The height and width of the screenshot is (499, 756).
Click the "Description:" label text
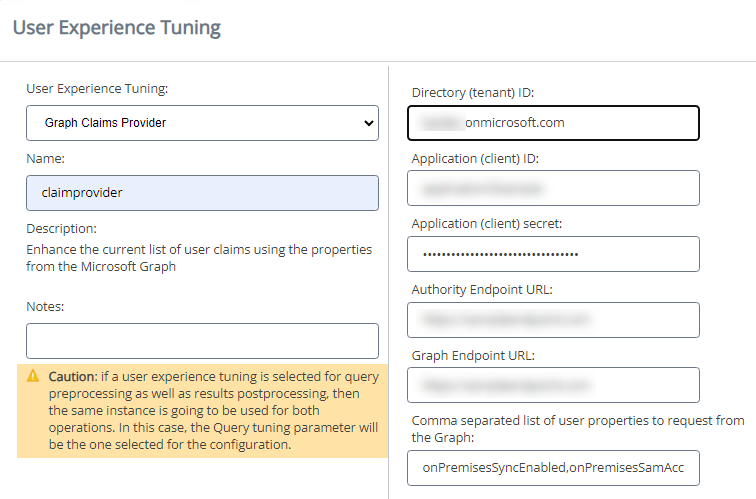[x=61, y=229]
